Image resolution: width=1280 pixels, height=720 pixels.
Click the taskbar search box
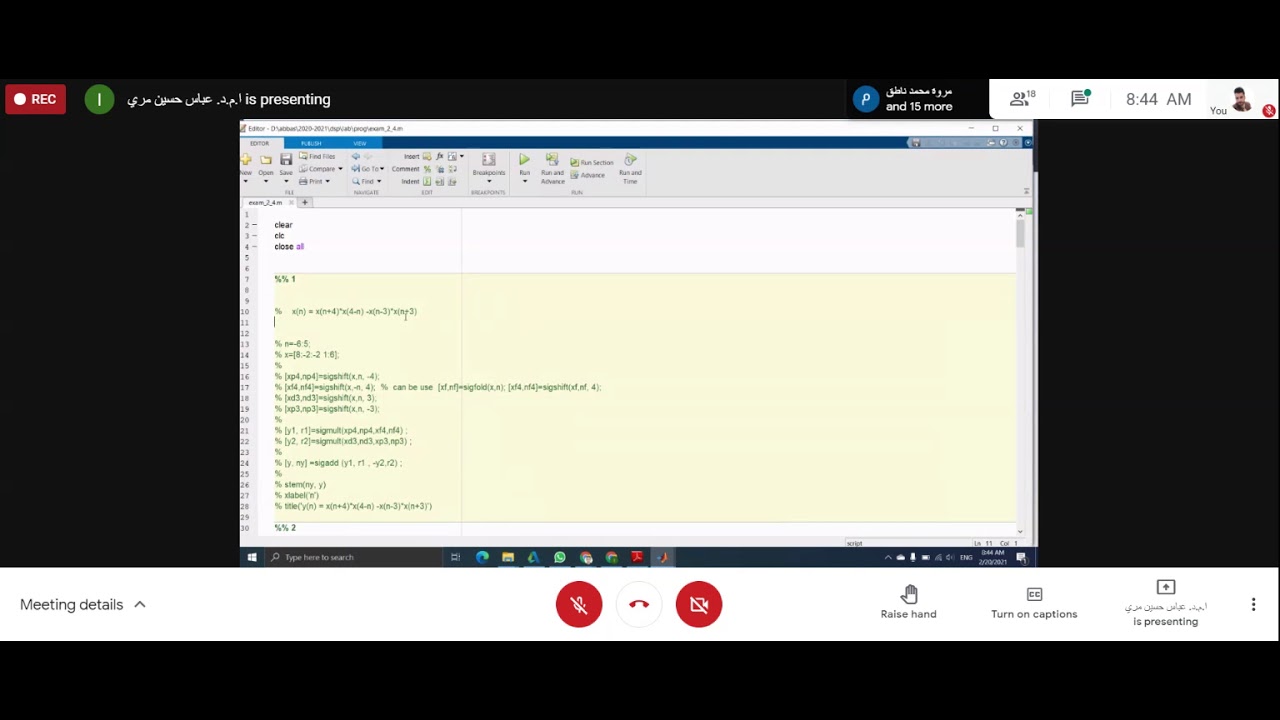[352, 557]
